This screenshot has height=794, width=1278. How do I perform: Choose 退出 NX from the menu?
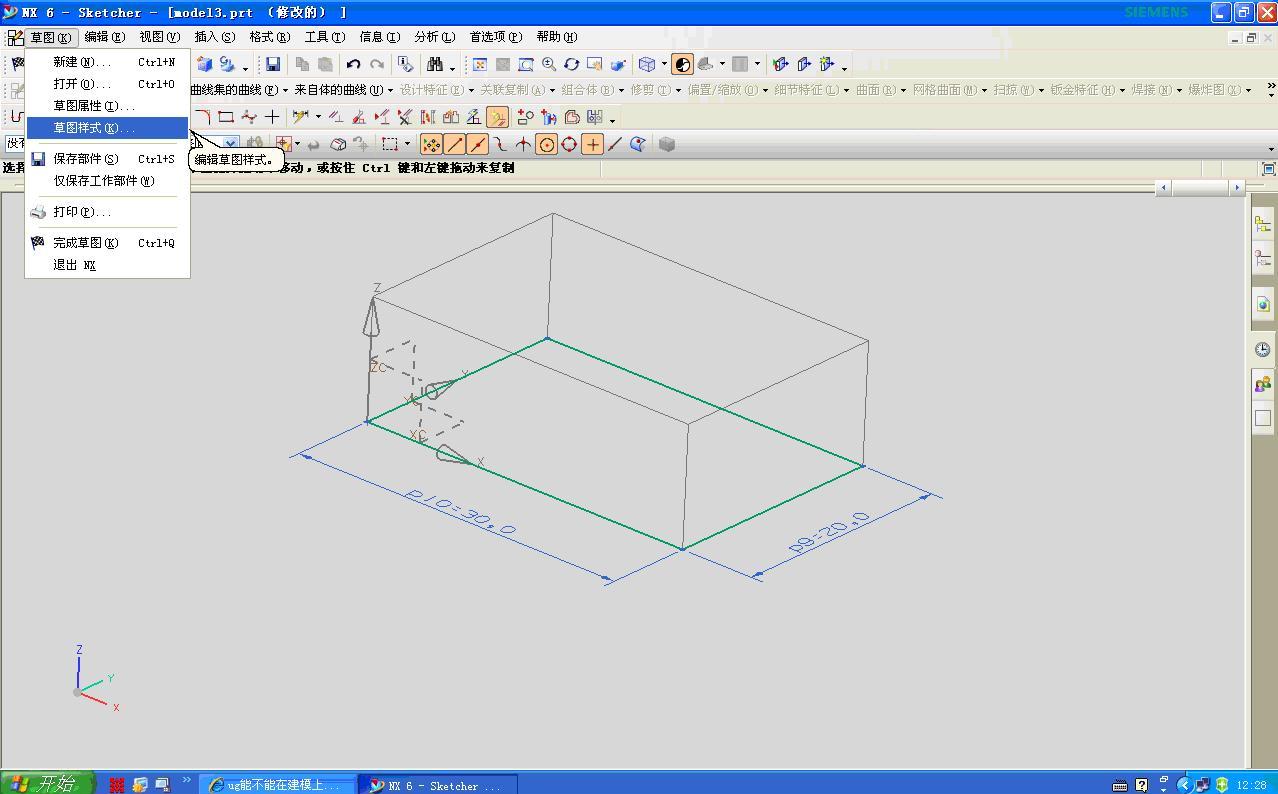[x=107, y=265]
